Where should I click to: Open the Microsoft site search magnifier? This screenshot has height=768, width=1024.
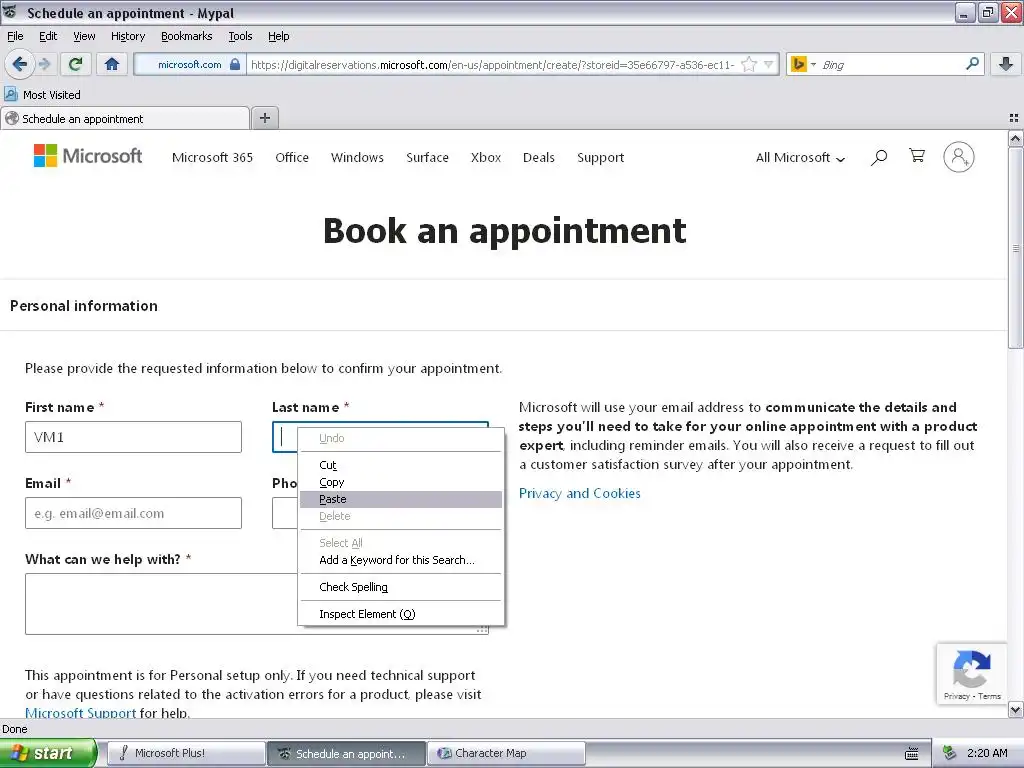pyautogui.click(x=879, y=157)
